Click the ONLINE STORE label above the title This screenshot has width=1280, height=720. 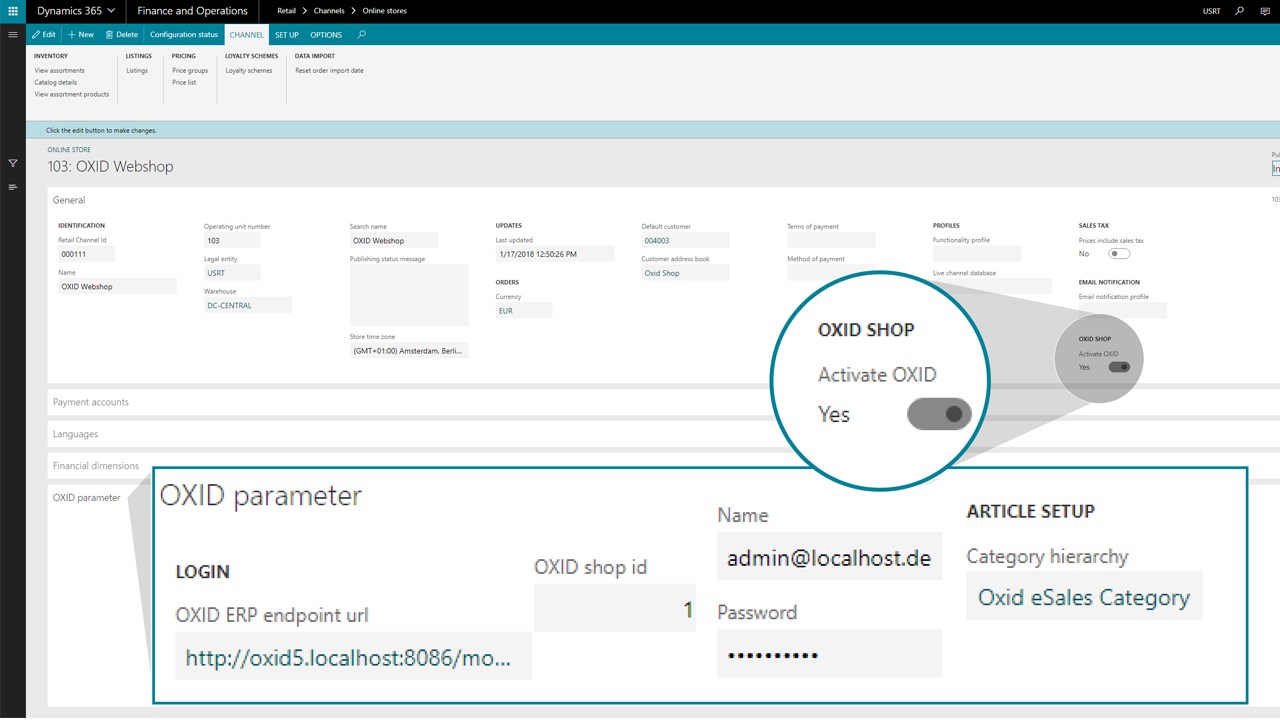coord(69,150)
